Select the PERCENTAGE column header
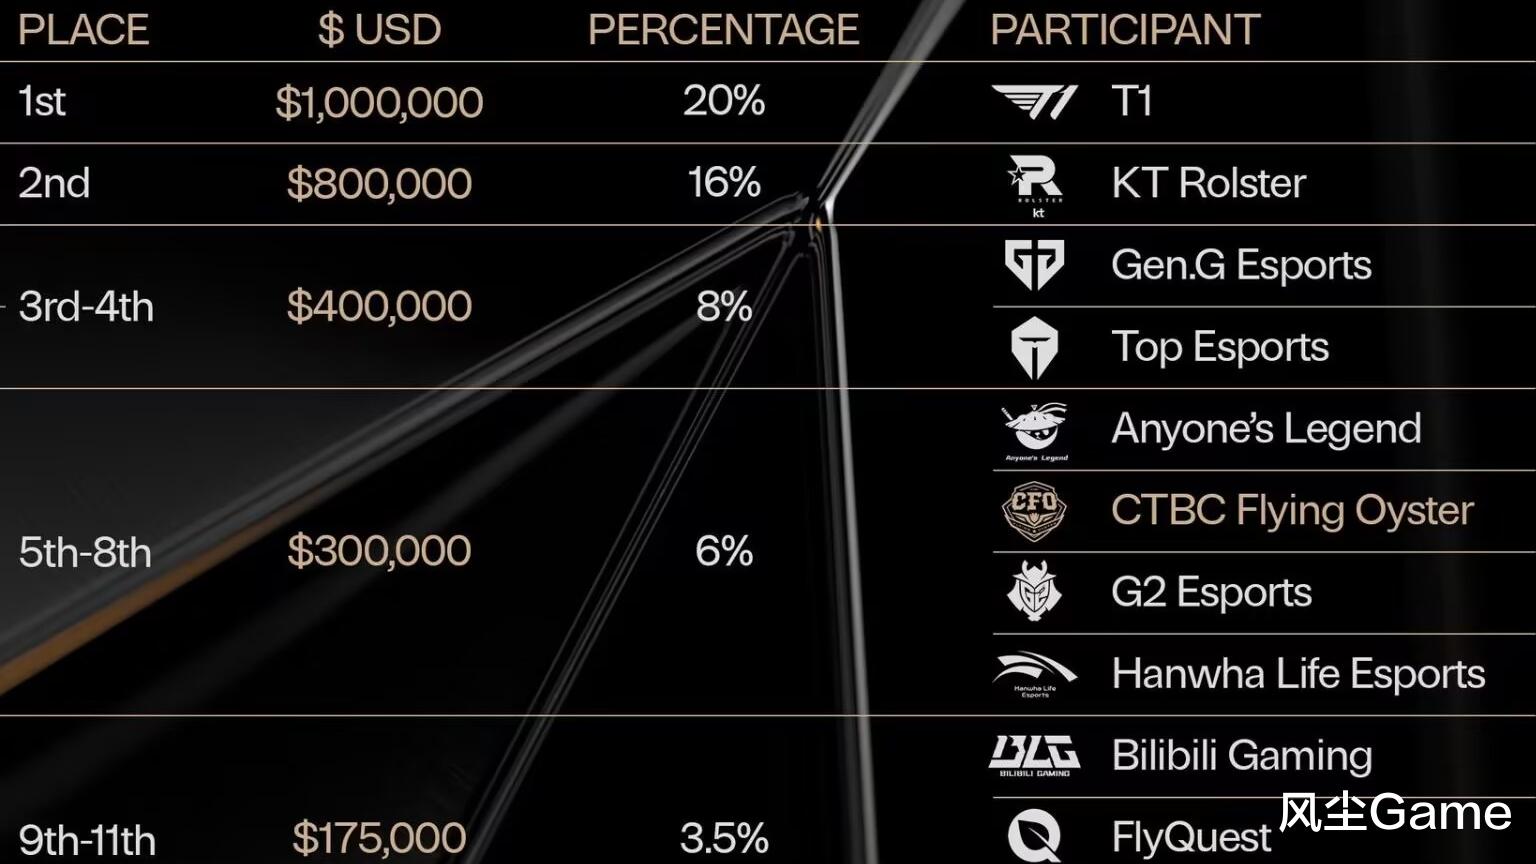 pos(723,30)
